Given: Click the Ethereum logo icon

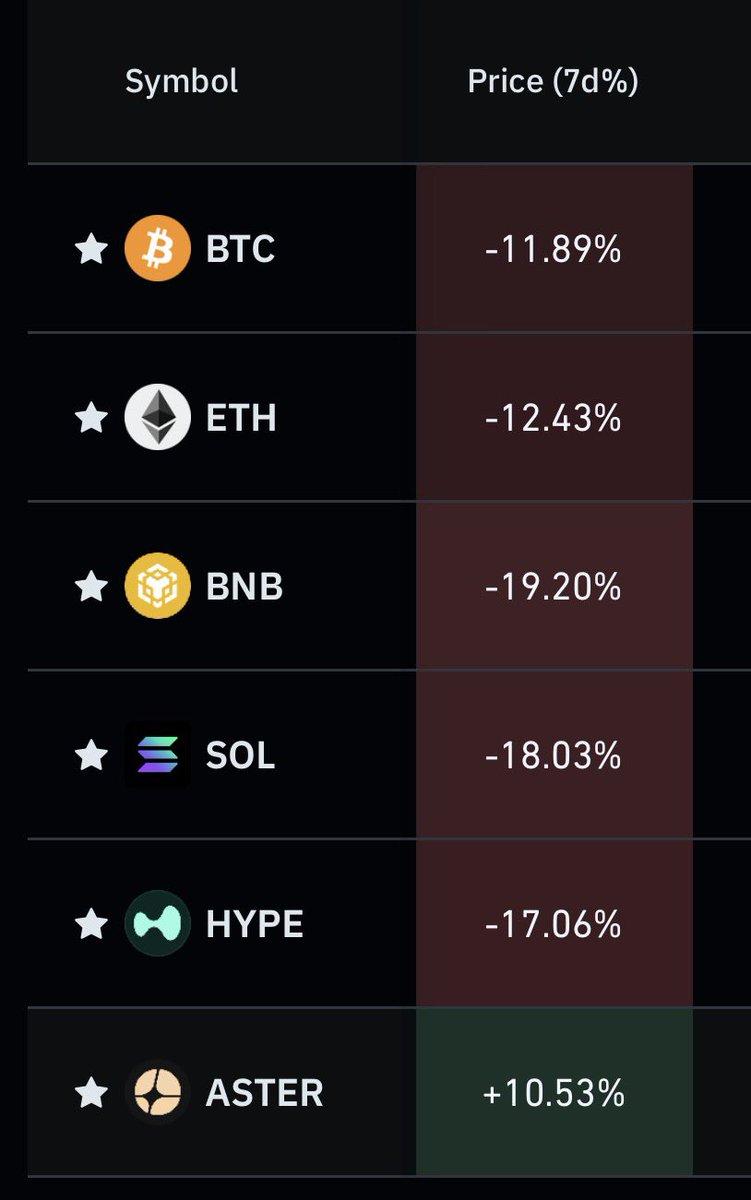Looking at the screenshot, I should pyautogui.click(x=157, y=417).
